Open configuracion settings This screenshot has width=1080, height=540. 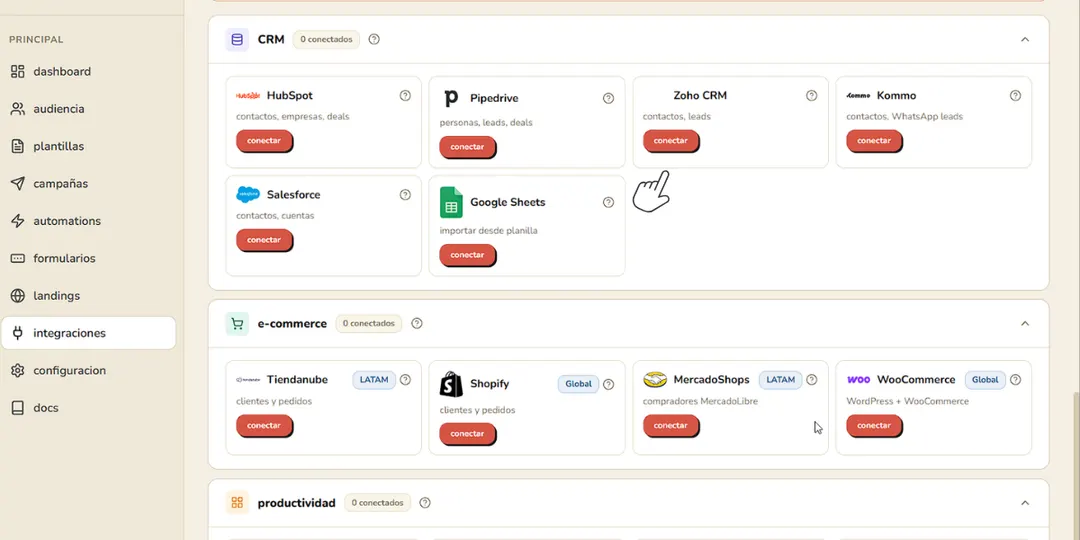click(88, 371)
